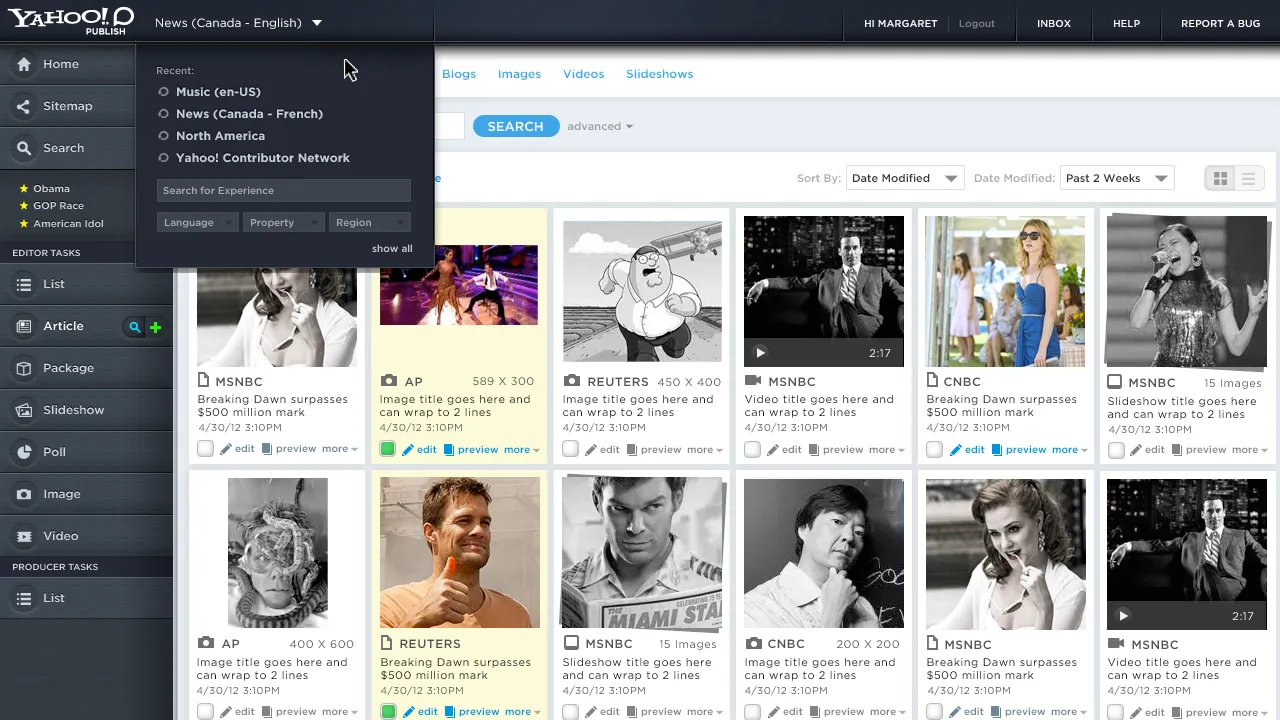
Task: Open the Sort By Date Modified dropdown
Action: point(905,178)
